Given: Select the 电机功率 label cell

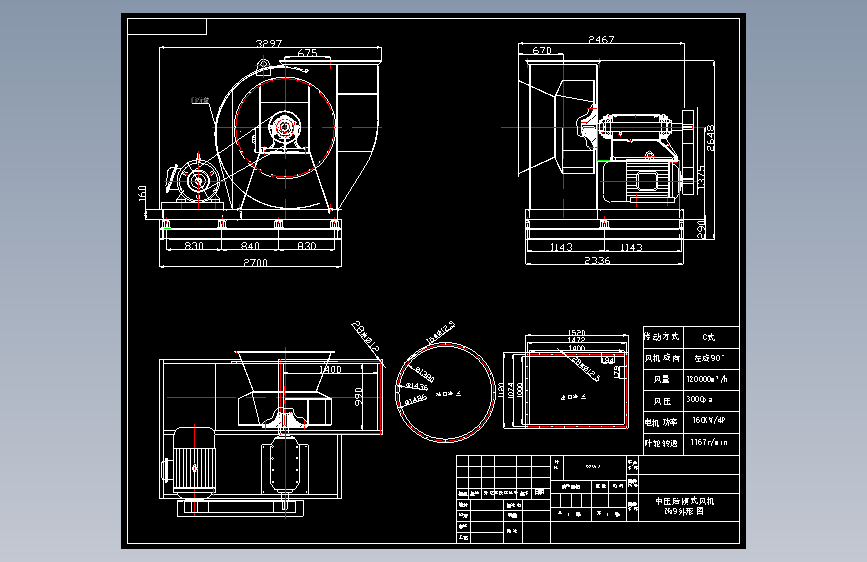Looking at the screenshot, I should tap(663, 423).
